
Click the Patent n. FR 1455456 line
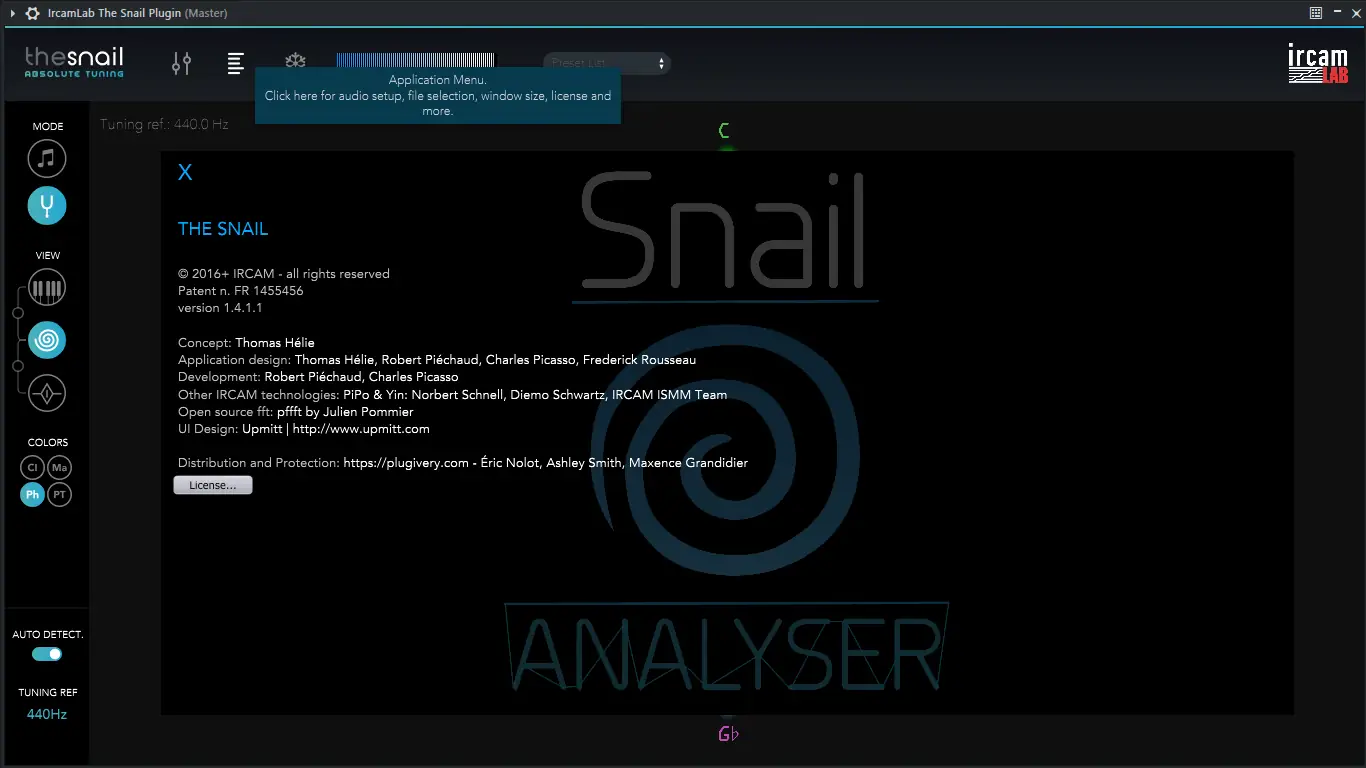(241, 291)
